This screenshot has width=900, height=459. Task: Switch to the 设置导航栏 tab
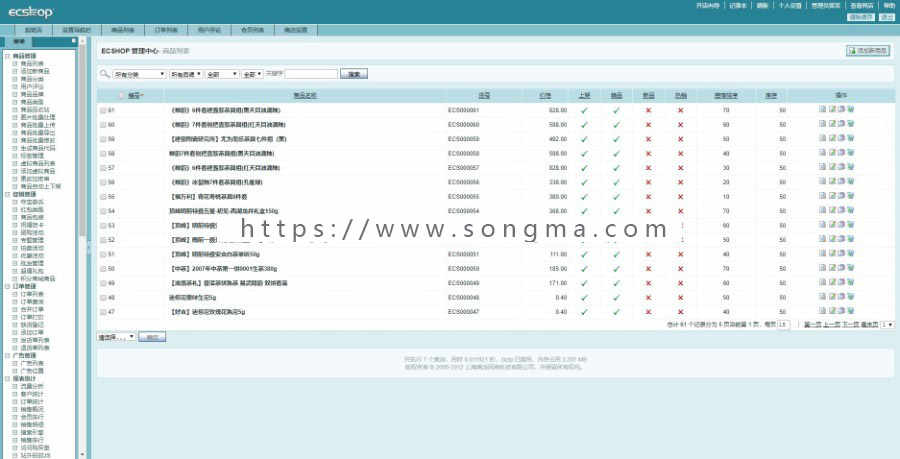77,30
